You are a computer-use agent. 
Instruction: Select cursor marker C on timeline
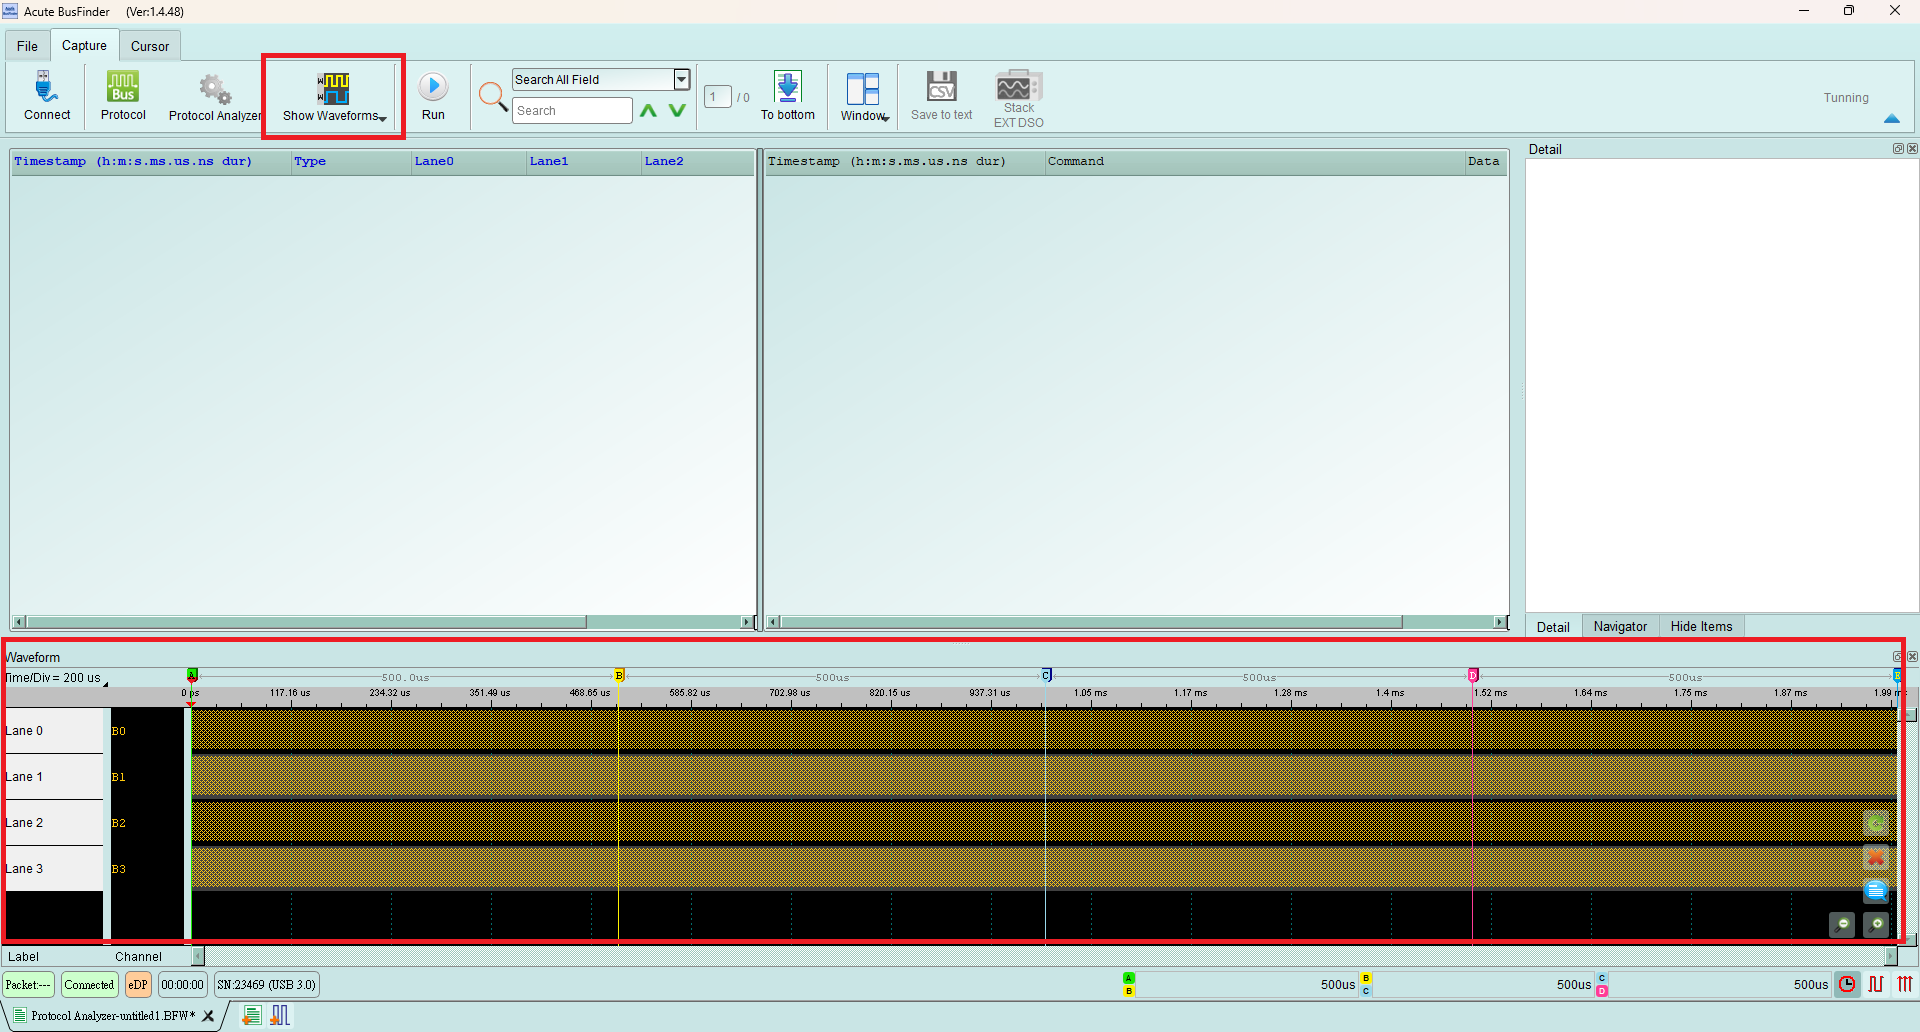tap(1046, 675)
